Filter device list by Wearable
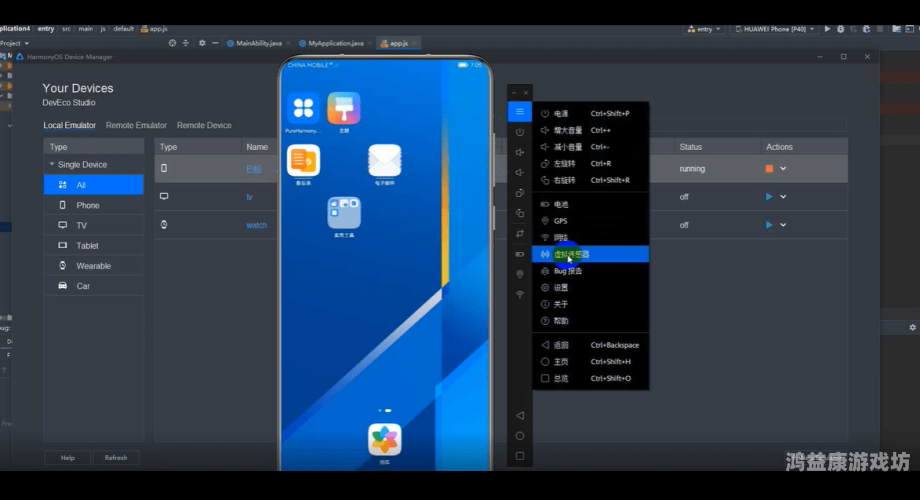This screenshot has height=500, width=920. pos(93,266)
